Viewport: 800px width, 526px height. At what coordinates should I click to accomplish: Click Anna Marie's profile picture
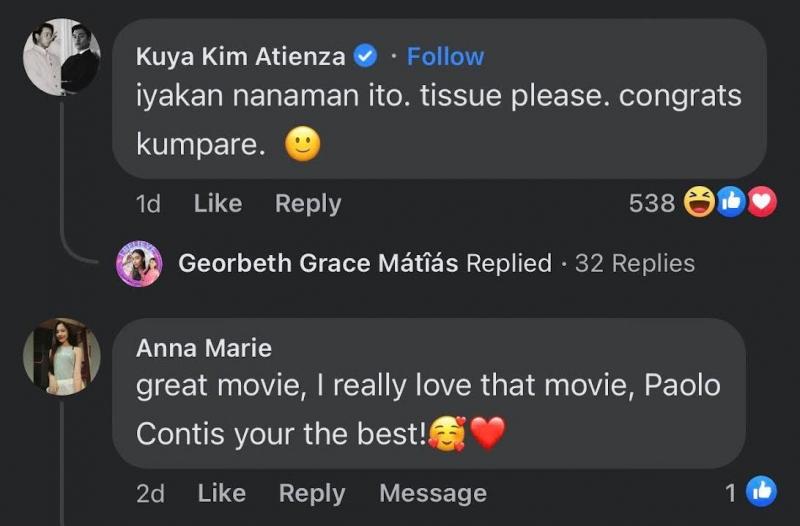pyautogui.click(x=61, y=357)
